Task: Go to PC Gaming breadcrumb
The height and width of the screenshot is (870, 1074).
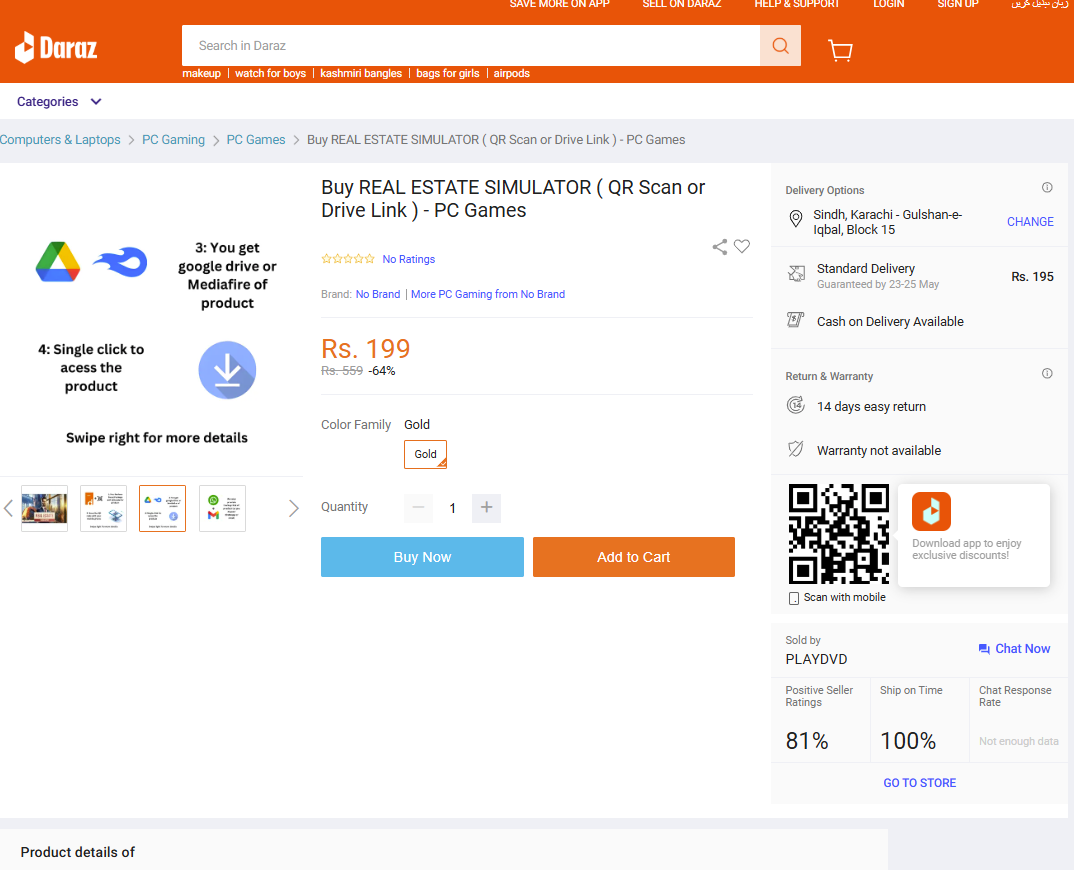Action: [173, 140]
